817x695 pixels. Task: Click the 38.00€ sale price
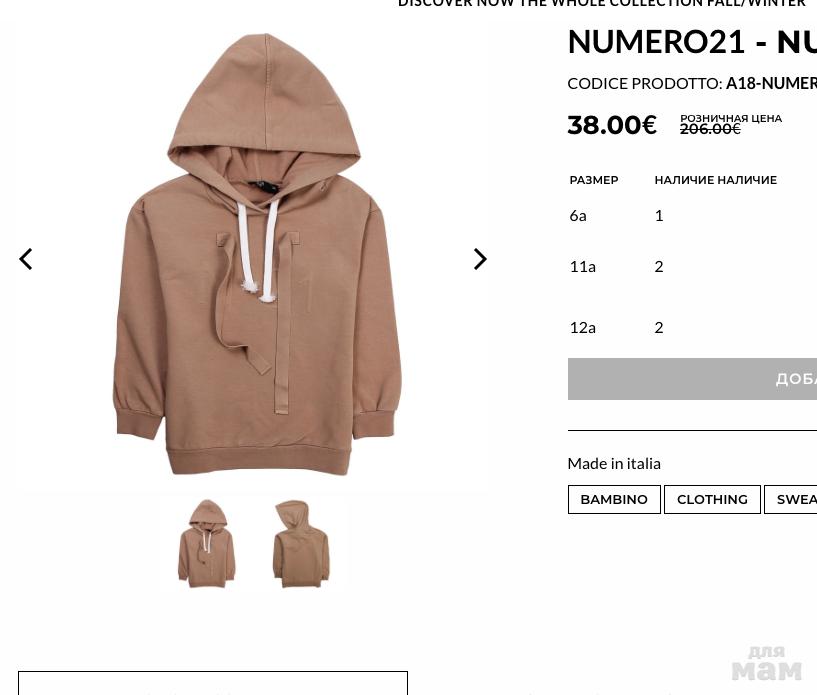[x=612, y=125]
